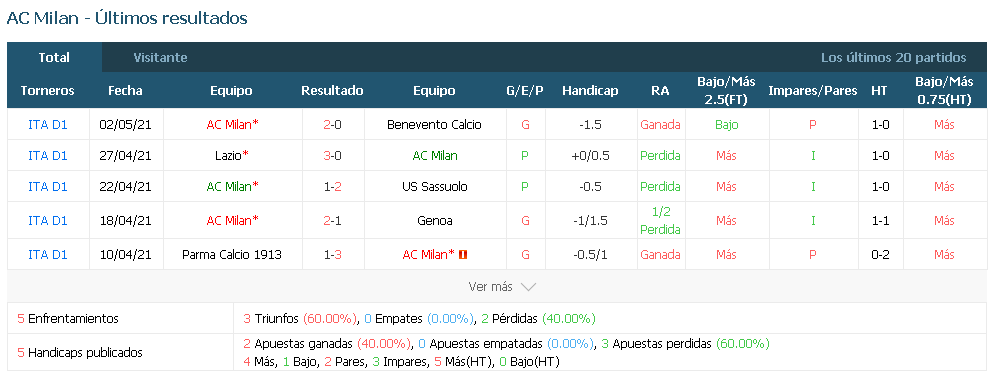991x376 pixels.
Task: Click Benevento Calcio team name
Action: (434, 124)
